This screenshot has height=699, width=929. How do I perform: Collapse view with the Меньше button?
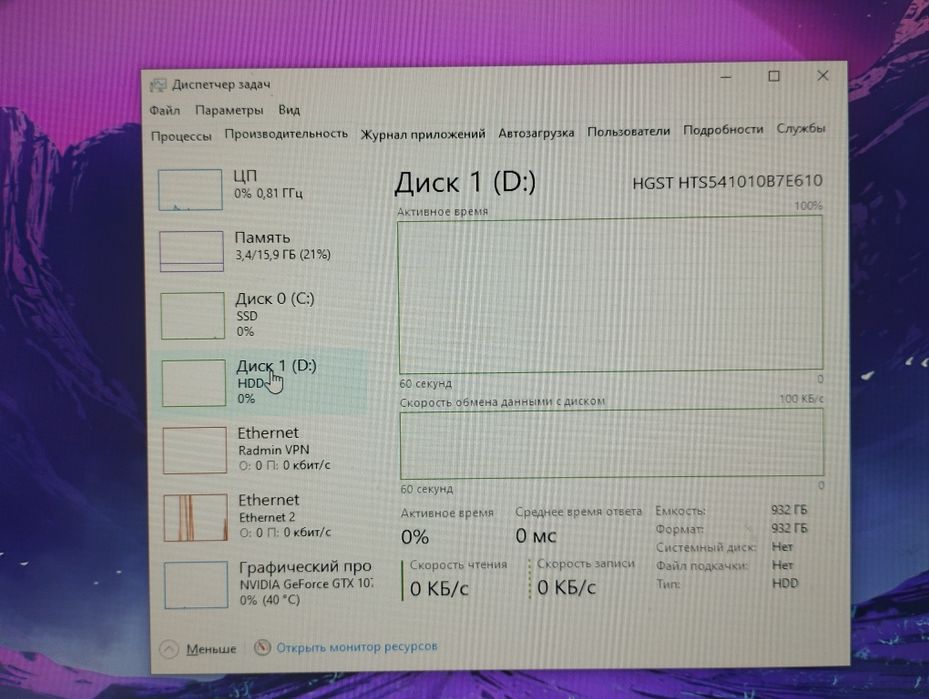point(198,649)
